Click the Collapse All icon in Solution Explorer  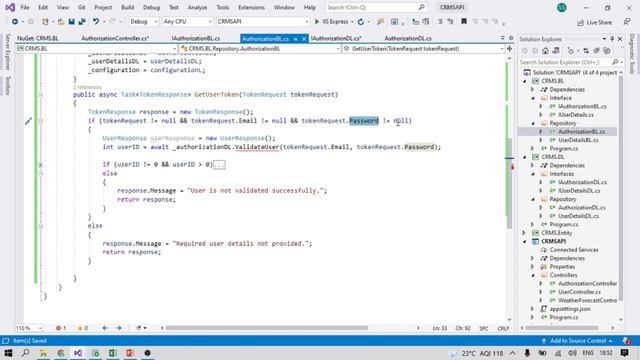pos(596,51)
